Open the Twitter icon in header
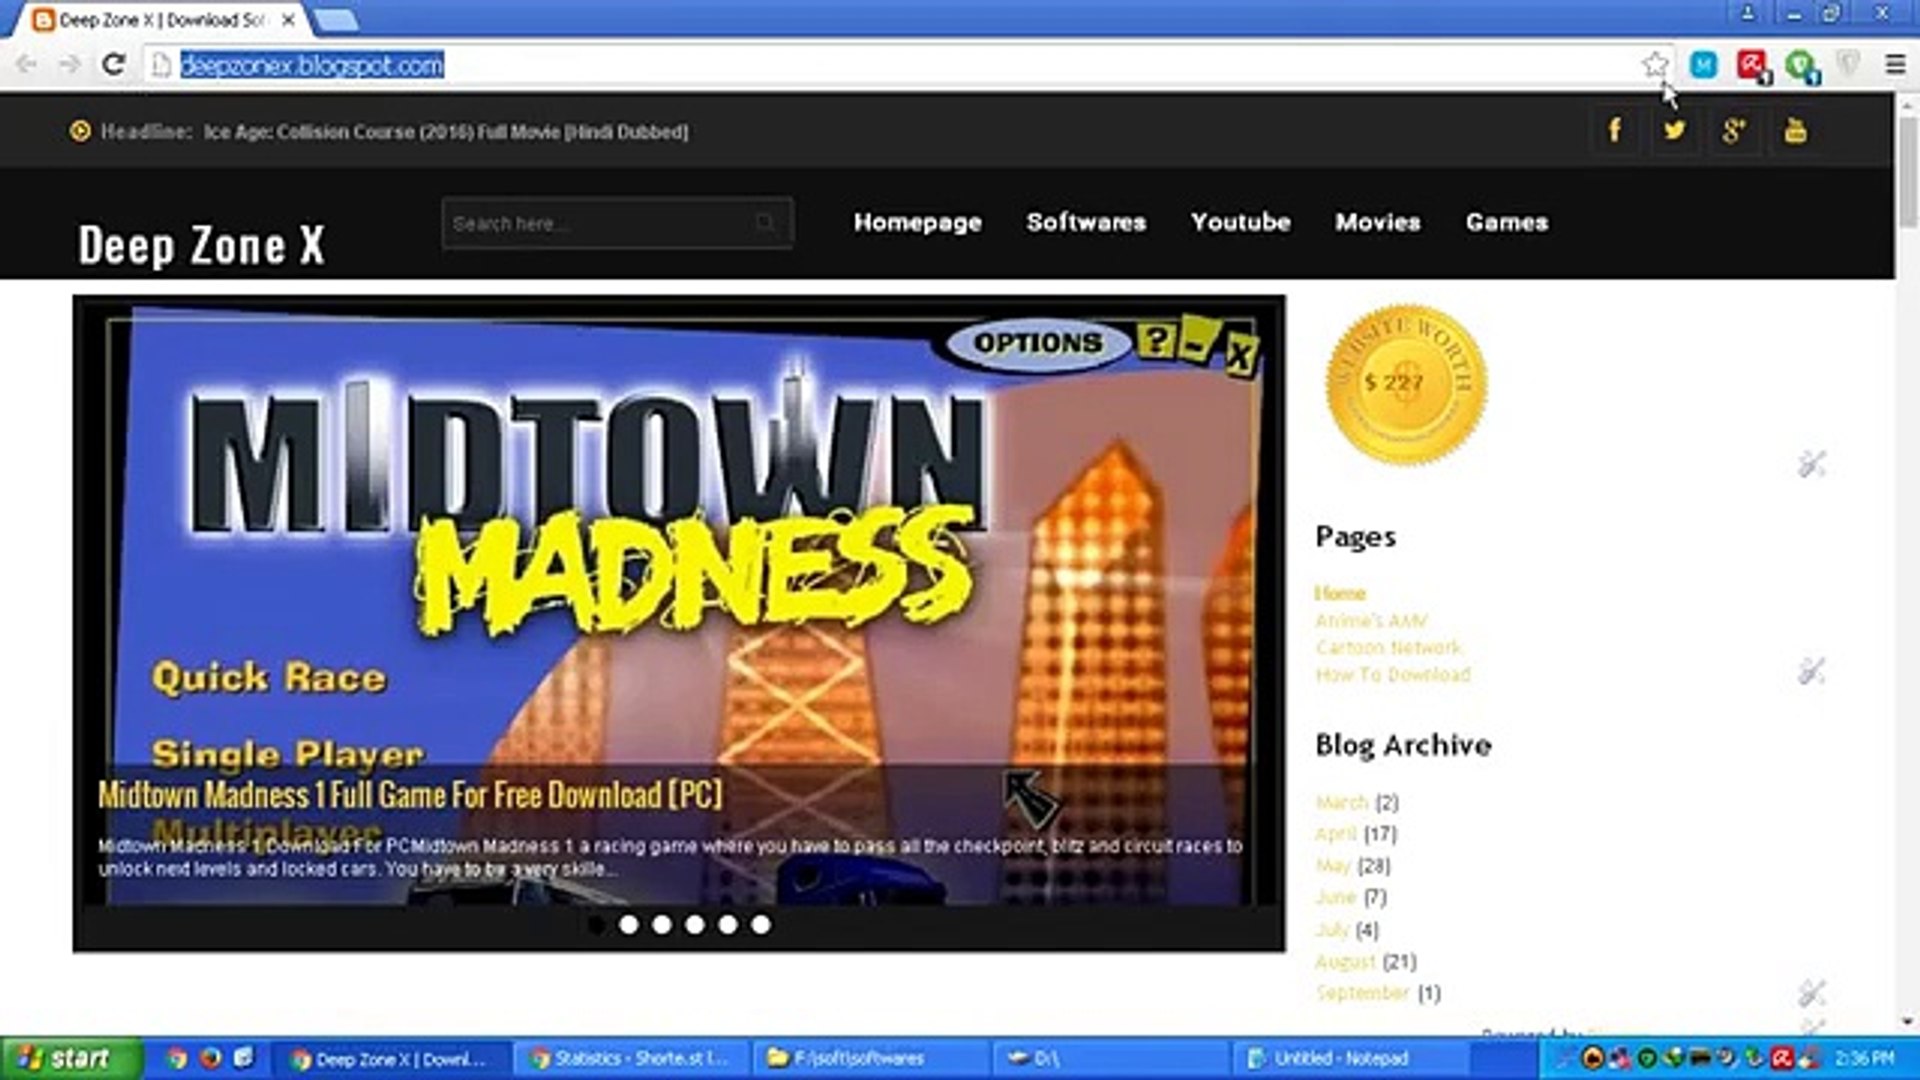Viewport: 1920px width, 1080px height. (1674, 130)
